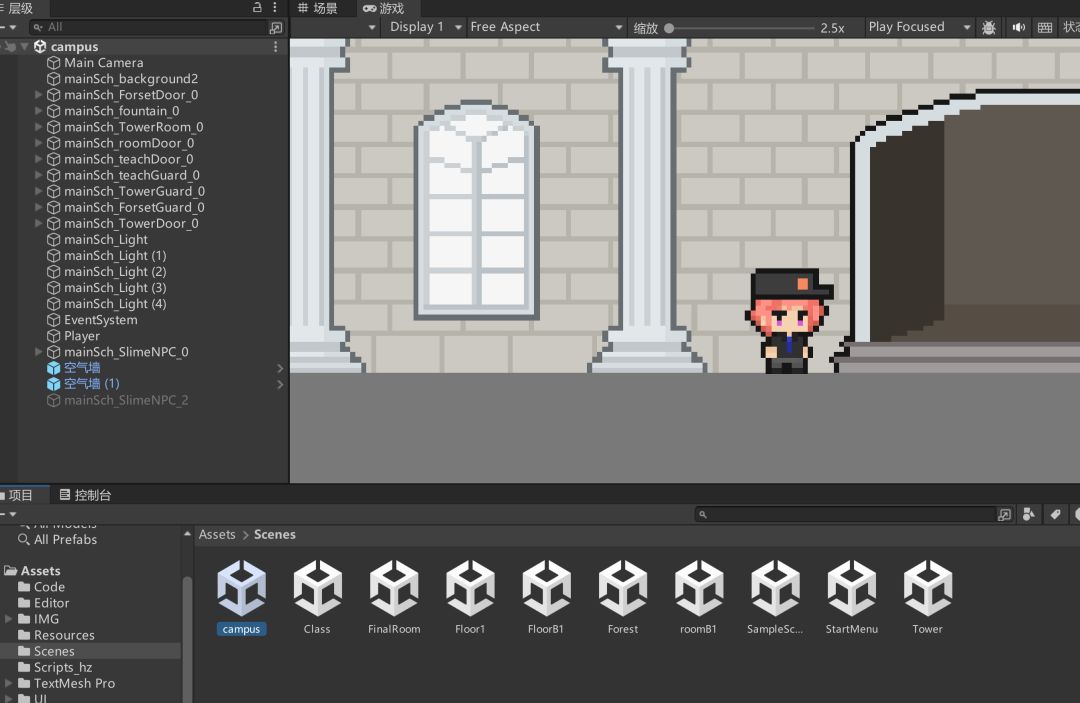Expand the mainSch_fountain_0 object
The height and width of the screenshot is (703, 1080).
click(x=39, y=111)
